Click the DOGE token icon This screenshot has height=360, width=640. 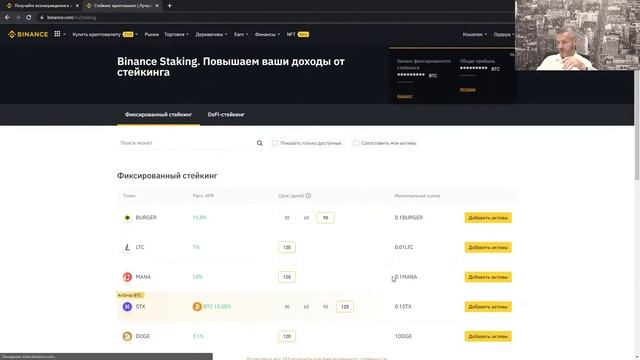127,336
